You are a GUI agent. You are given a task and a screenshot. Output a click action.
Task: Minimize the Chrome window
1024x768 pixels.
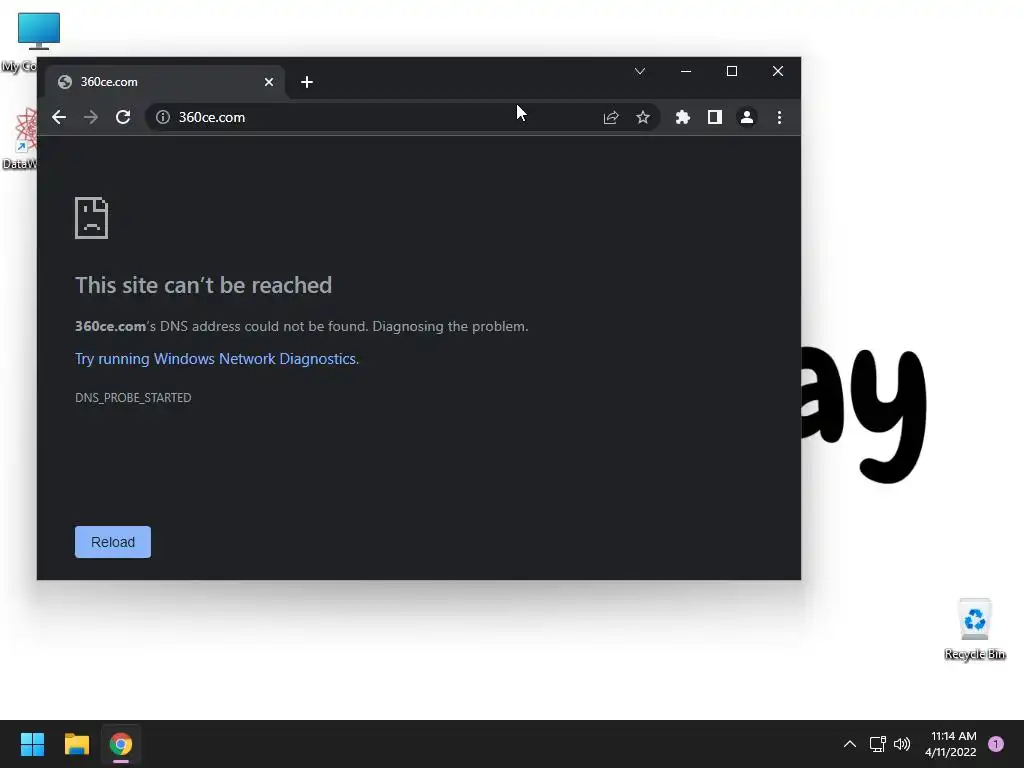(686, 71)
